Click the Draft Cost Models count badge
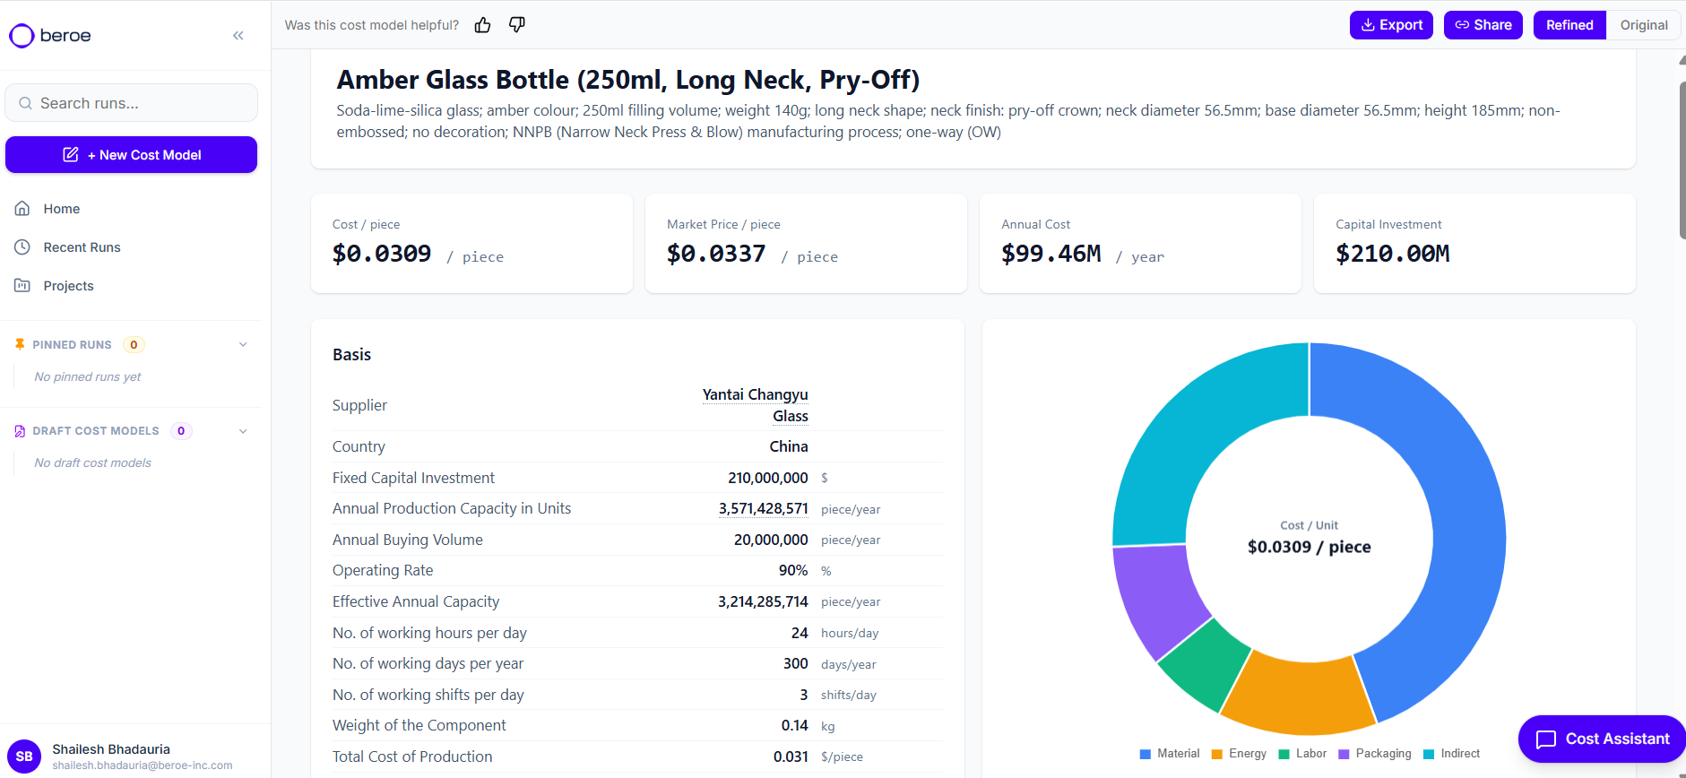This screenshot has height=778, width=1686. pyautogui.click(x=181, y=431)
